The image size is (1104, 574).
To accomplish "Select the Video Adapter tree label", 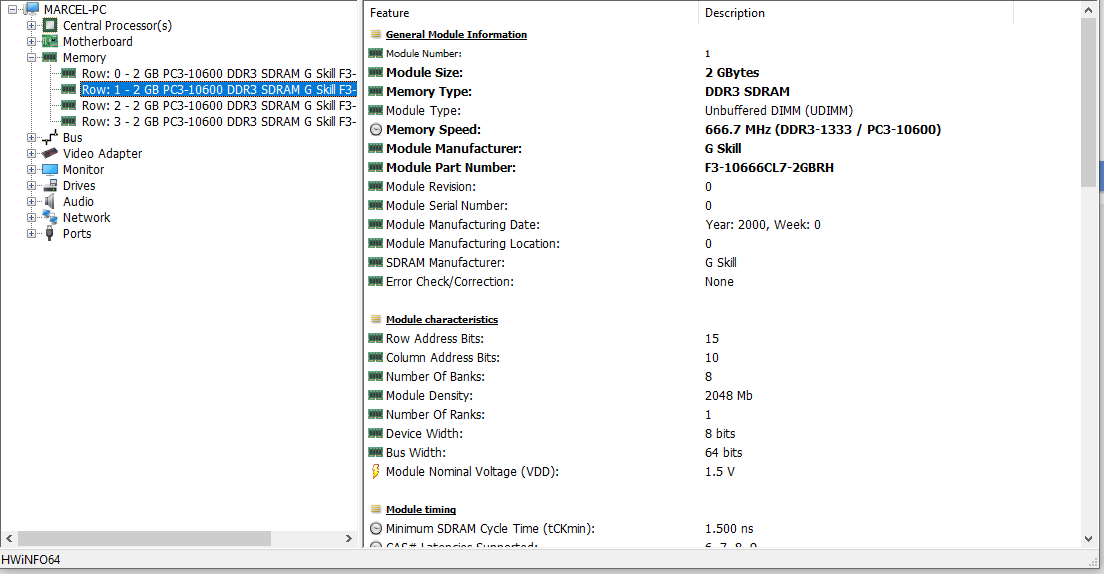I will [x=102, y=154].
